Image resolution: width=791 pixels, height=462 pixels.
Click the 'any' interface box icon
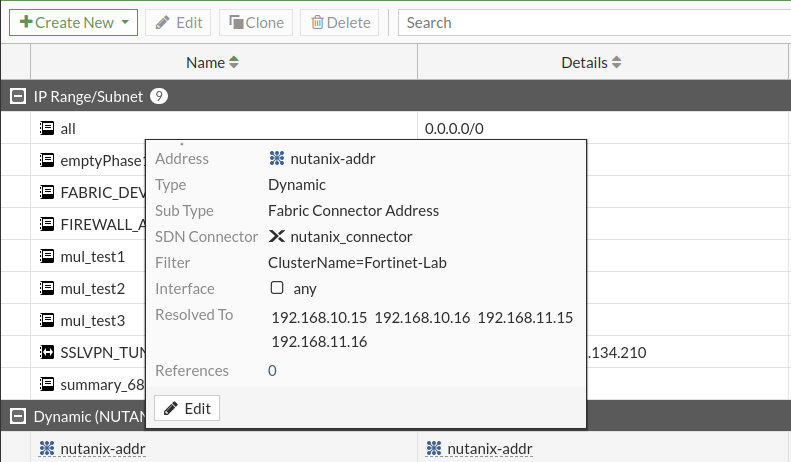pos(277,288)
